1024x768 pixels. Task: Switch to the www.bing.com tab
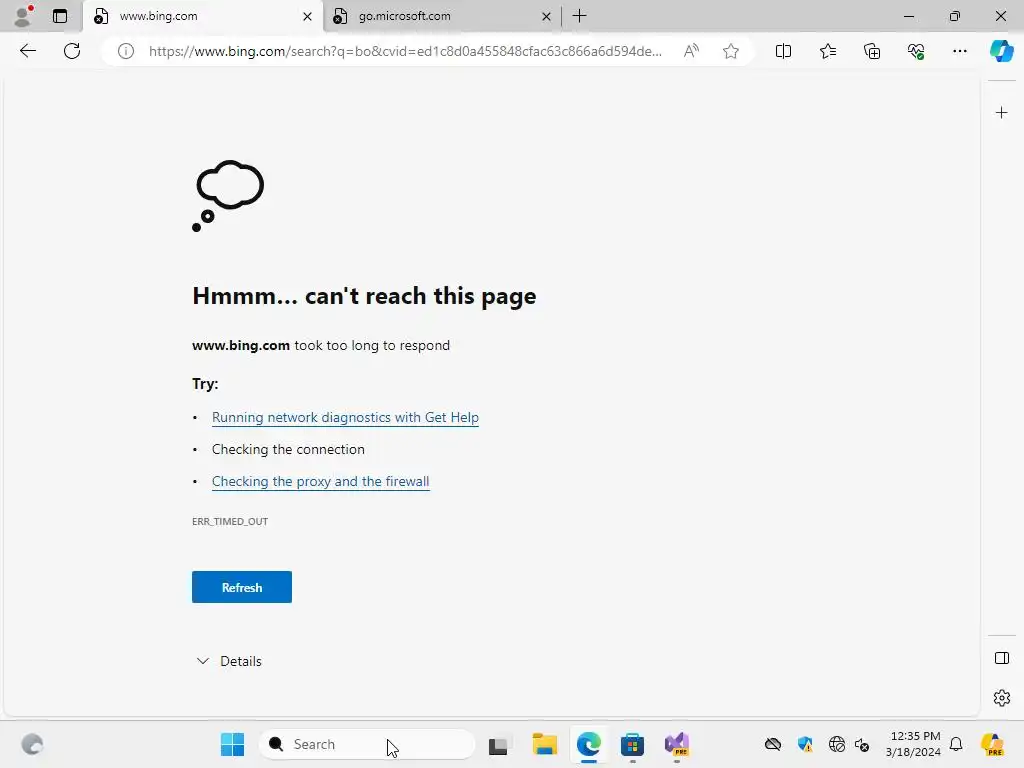coord(202,16)
